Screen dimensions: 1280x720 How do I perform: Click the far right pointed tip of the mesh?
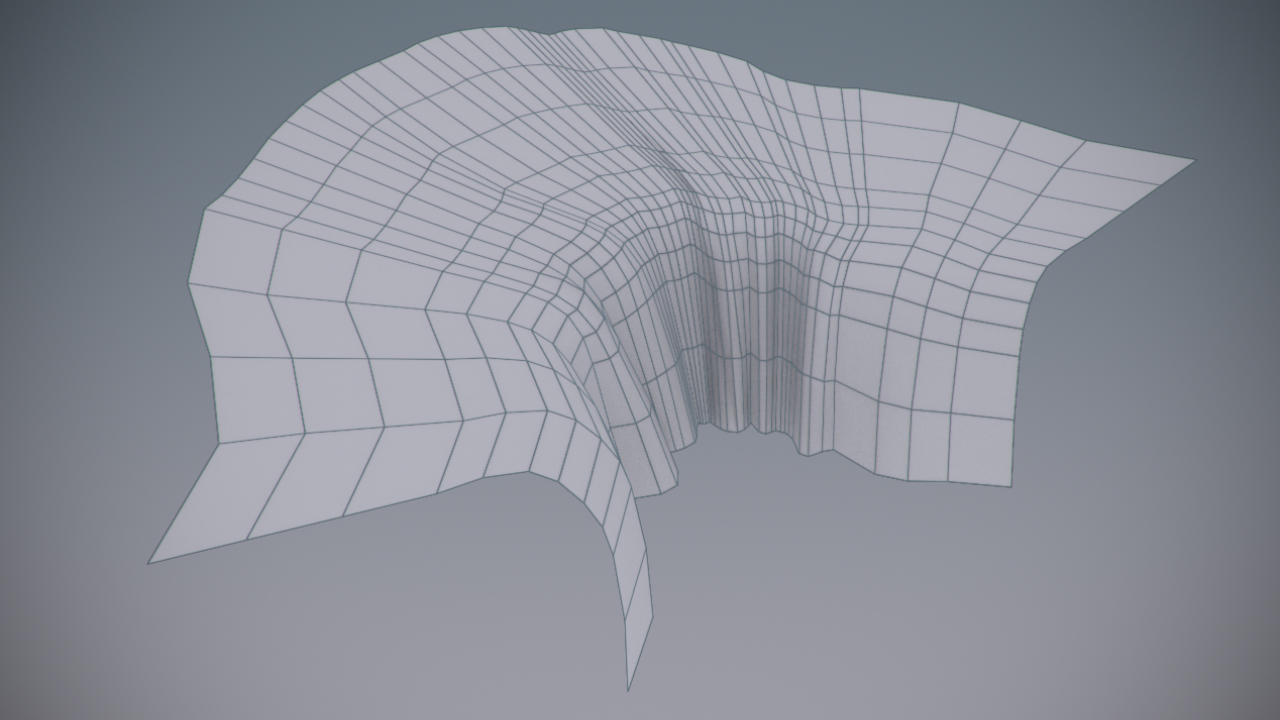[x=1190, y=161]
